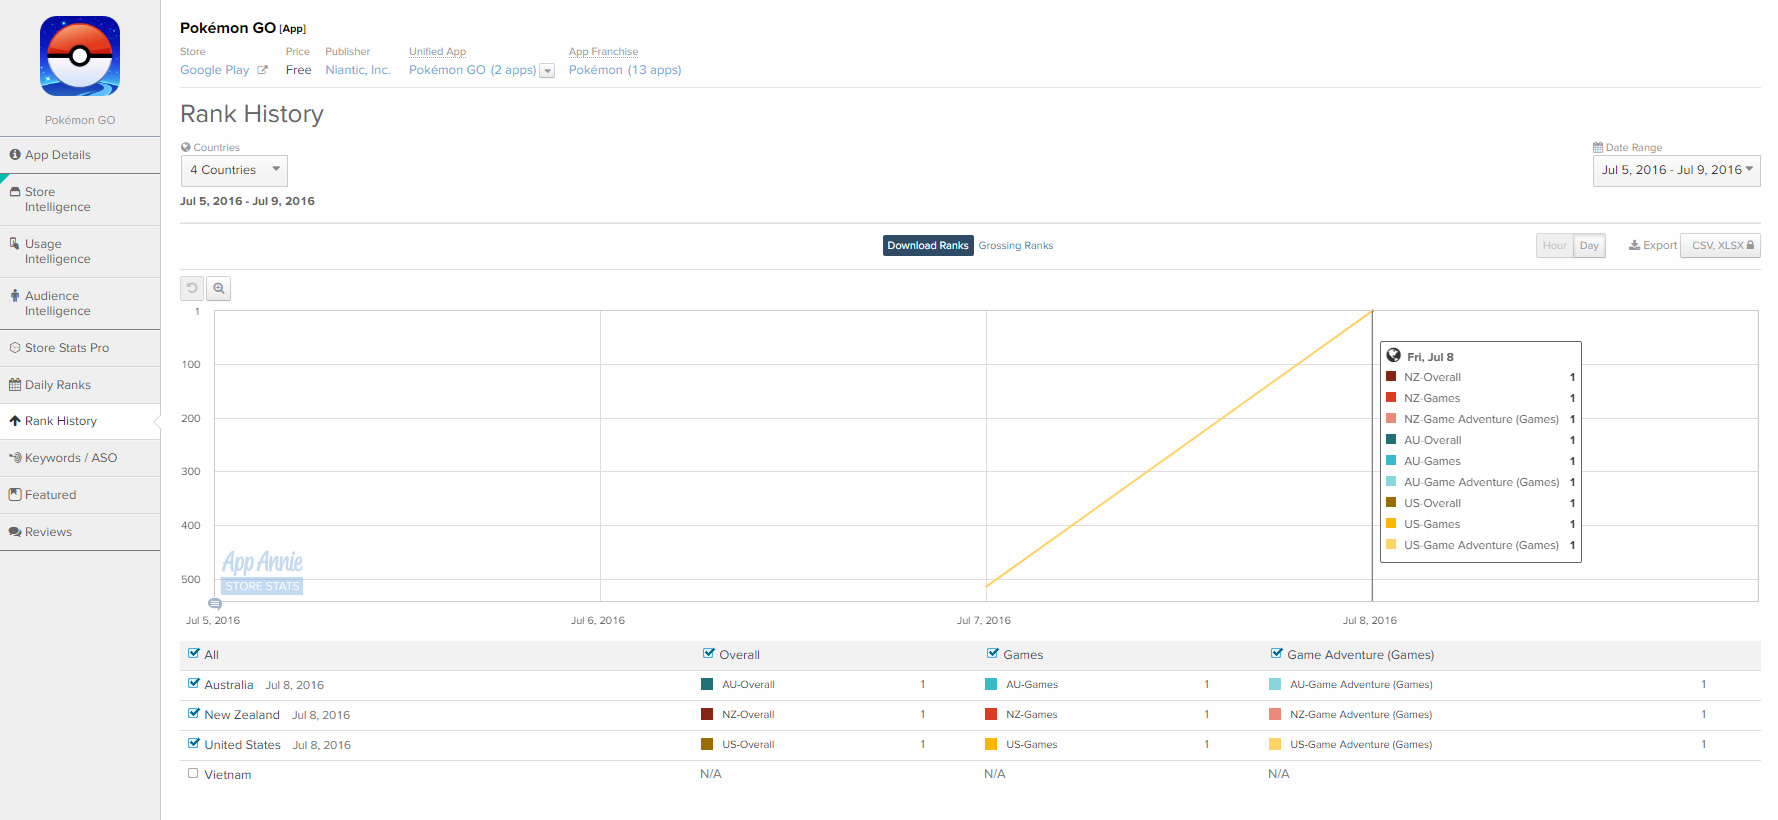This screenshot has height=820, width=1778.
Task: Click the Rank History arrow icon
Action: [15, 421]
